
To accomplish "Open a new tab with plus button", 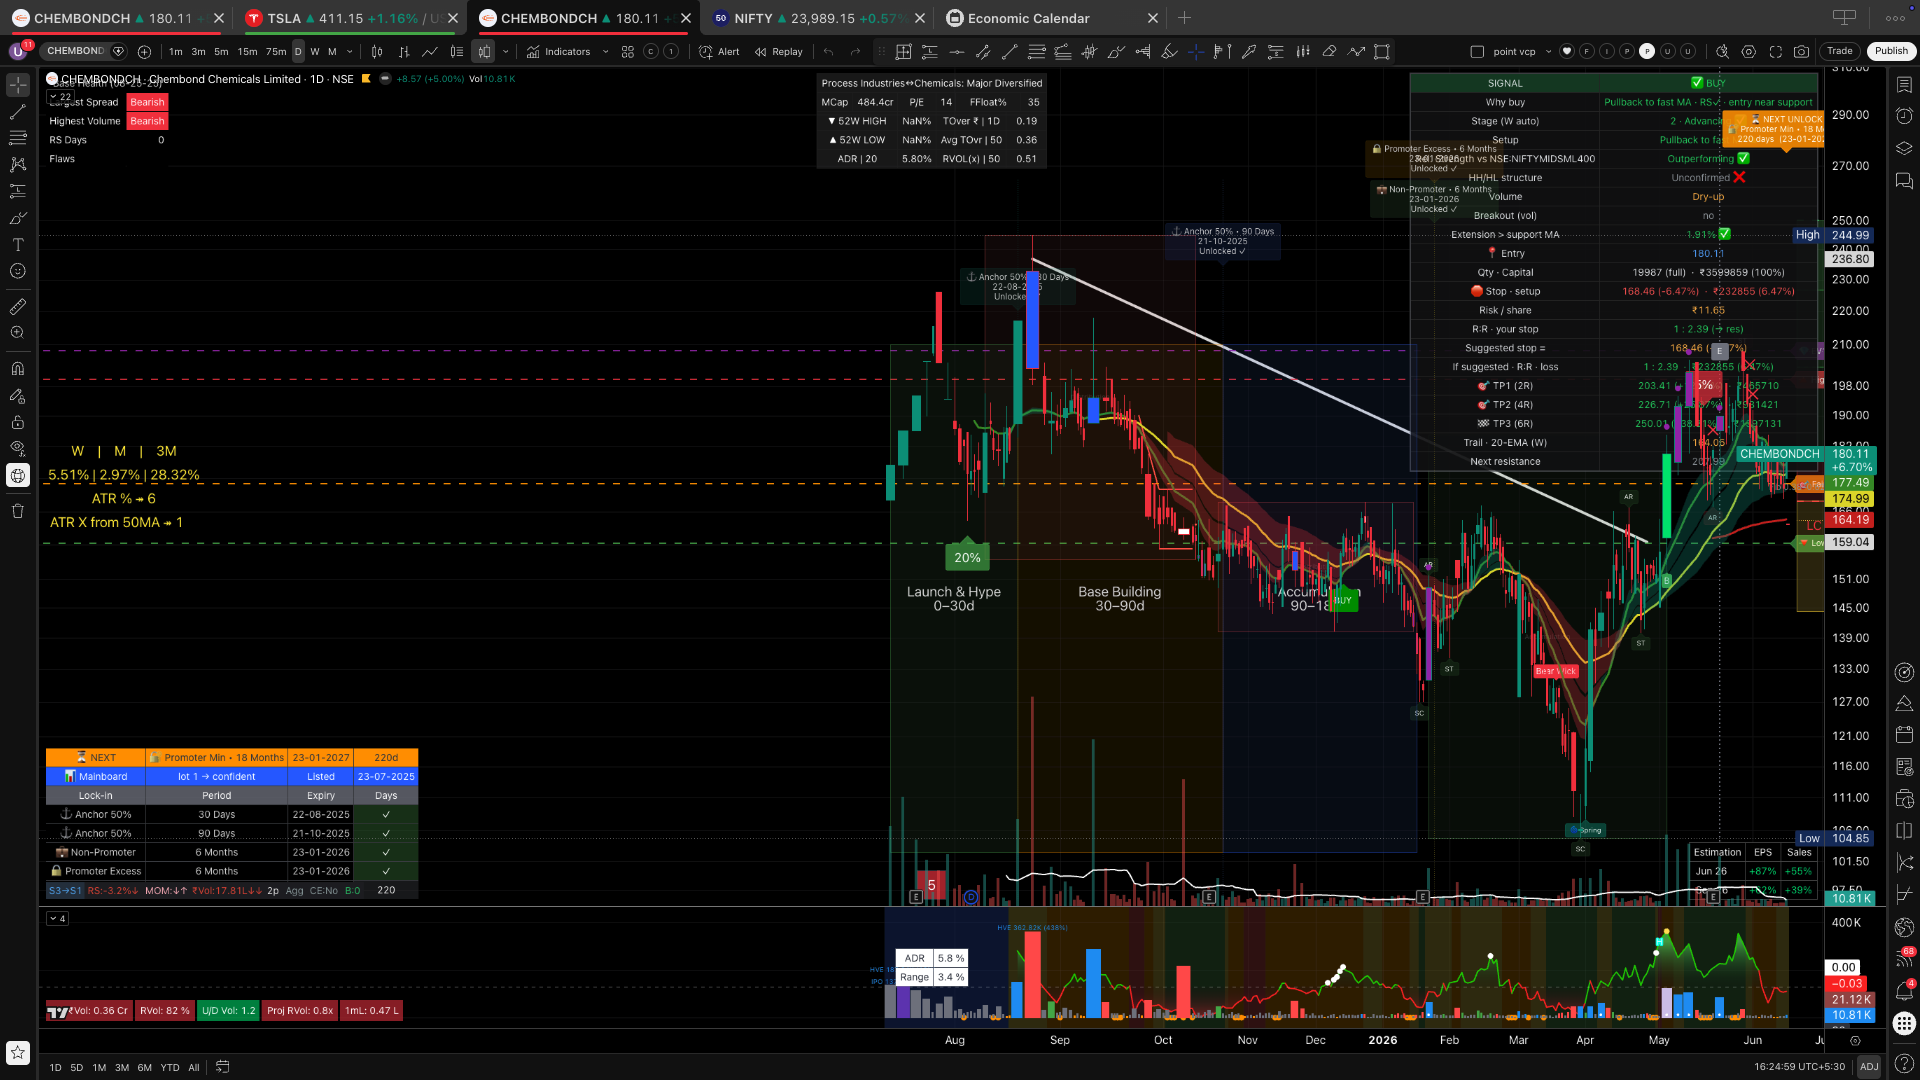I will (1184, 18).
